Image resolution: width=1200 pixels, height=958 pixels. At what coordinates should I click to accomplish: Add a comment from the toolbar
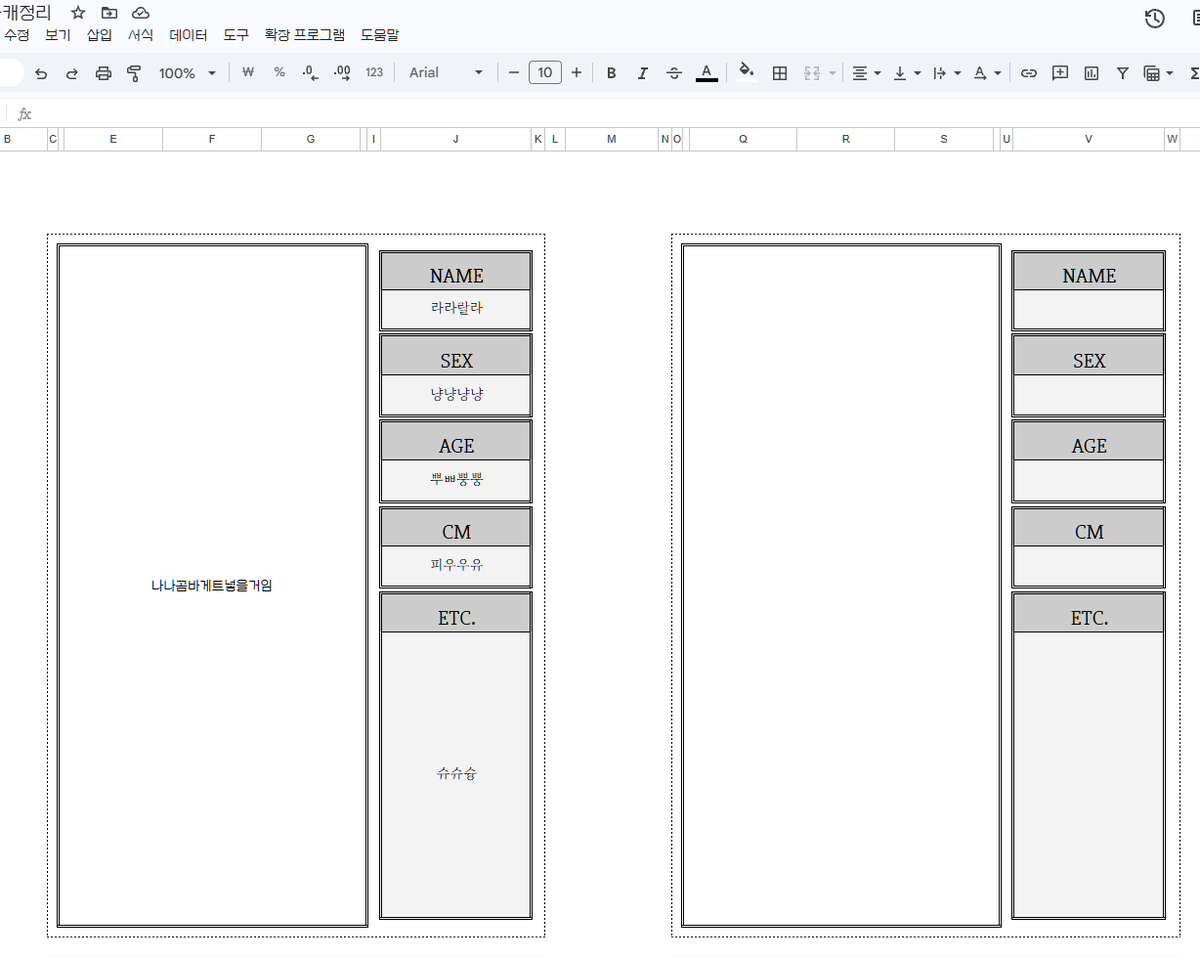coord(1060,73)
